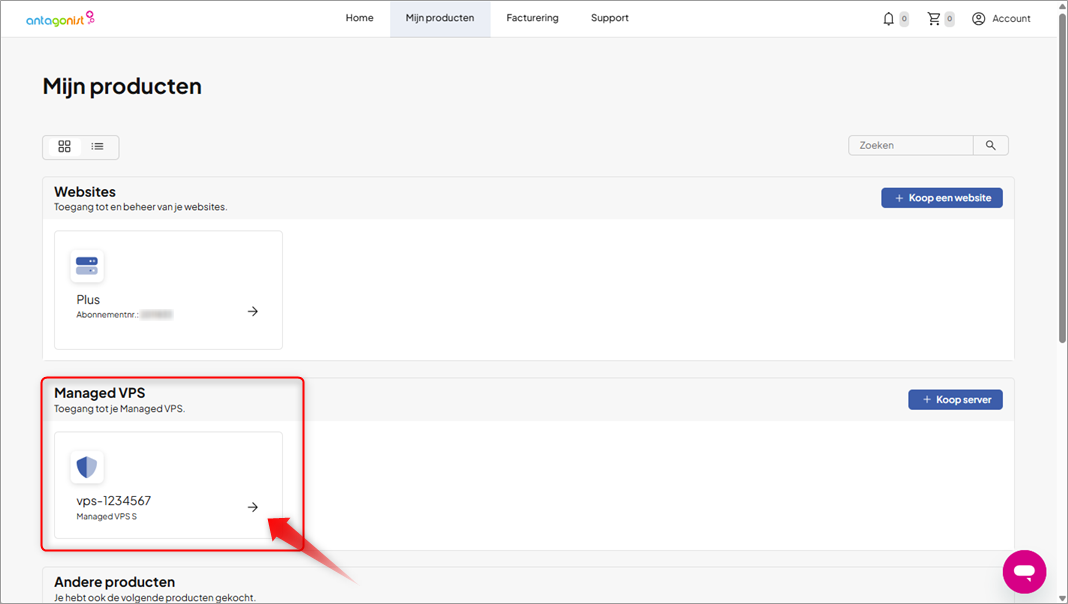Click the scrollbar down arrow
This screenshot has height=604, width=1068.
point(1062,598)
